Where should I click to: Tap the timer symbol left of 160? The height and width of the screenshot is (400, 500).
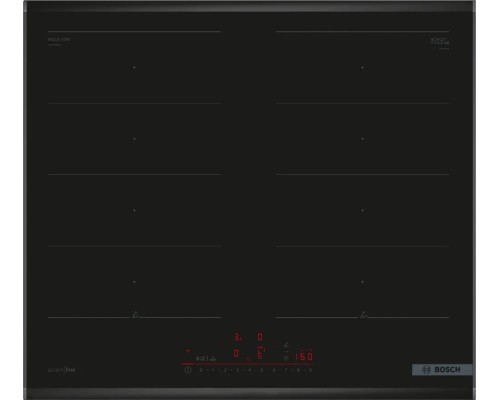[286, 358]
